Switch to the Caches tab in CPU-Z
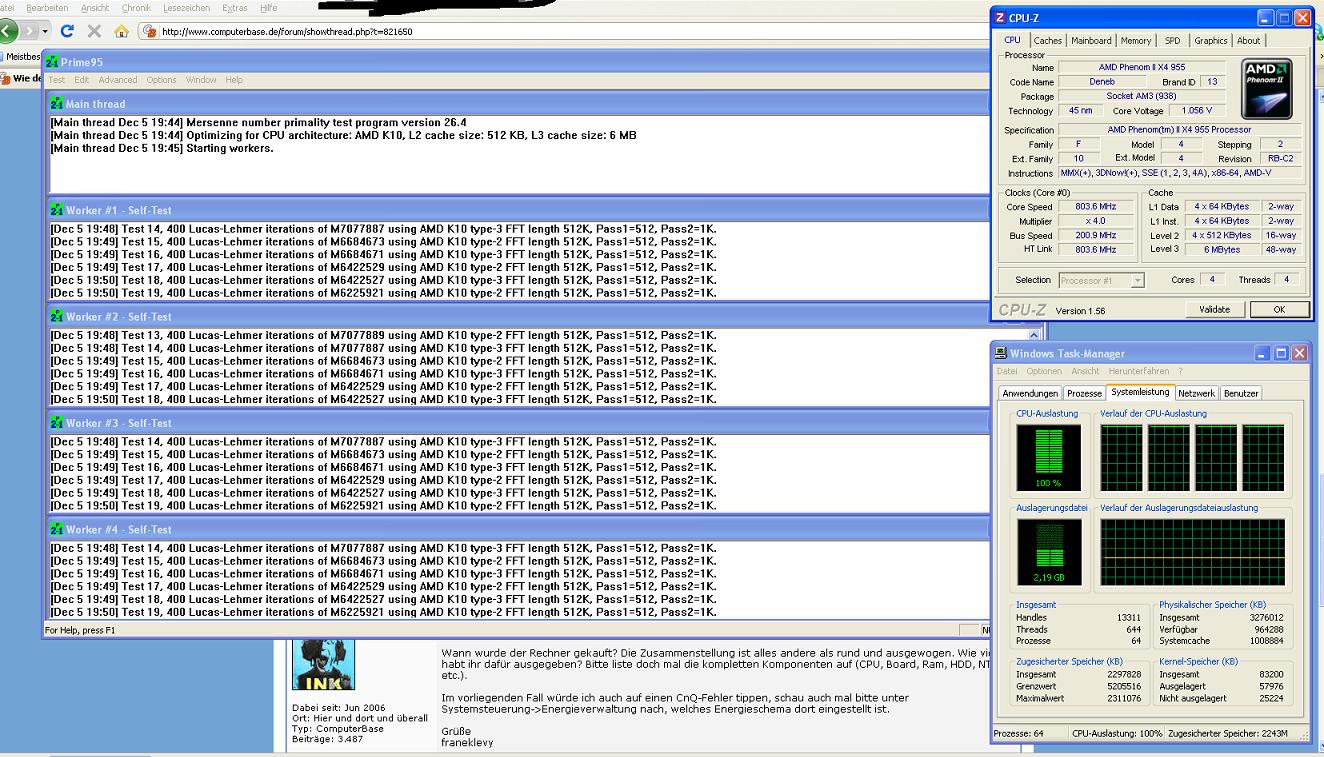The image size is (1324, 757). [1048, 41]
